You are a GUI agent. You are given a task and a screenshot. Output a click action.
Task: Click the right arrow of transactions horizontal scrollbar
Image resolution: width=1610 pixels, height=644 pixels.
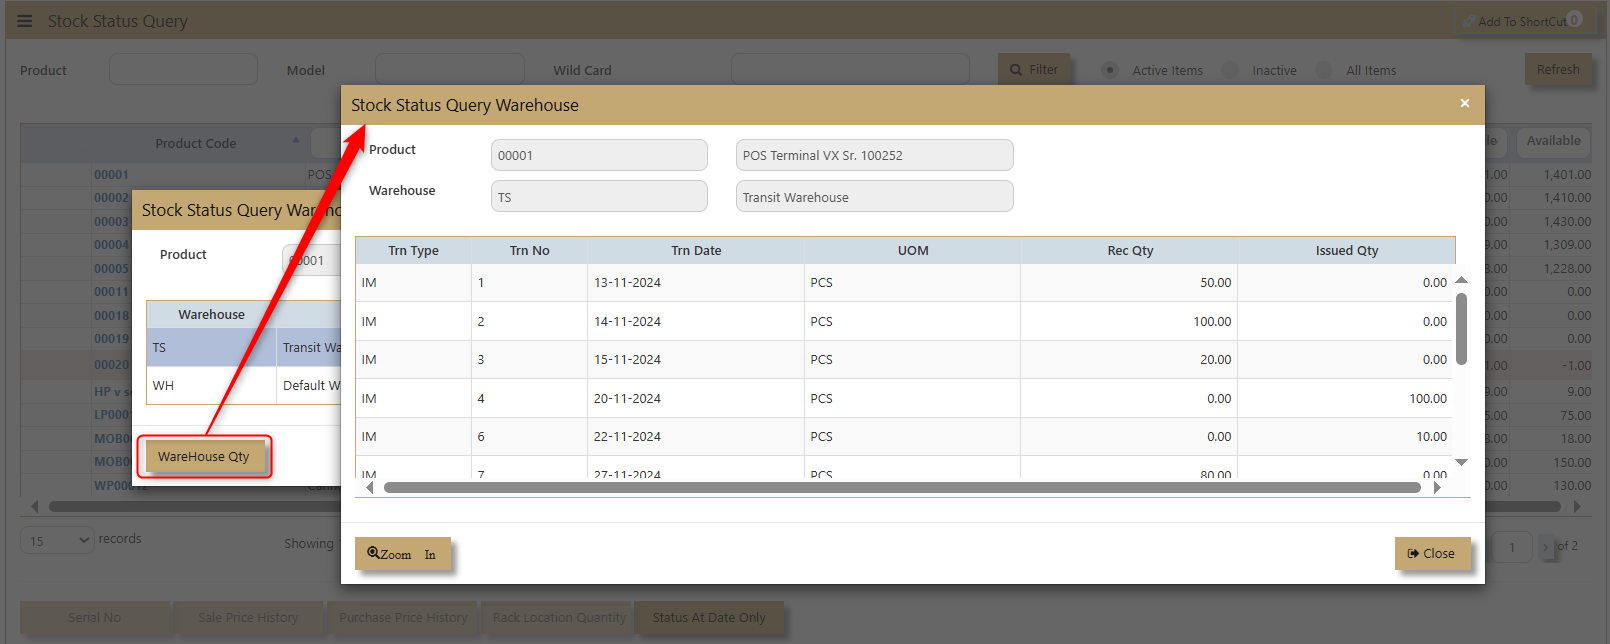click(x=1437, y=488)
